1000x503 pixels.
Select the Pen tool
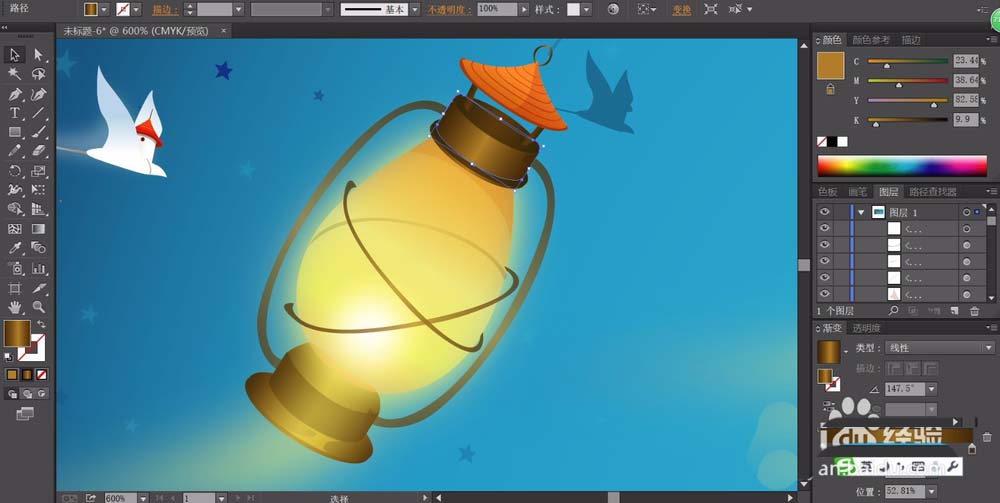(x=15, y=94)
